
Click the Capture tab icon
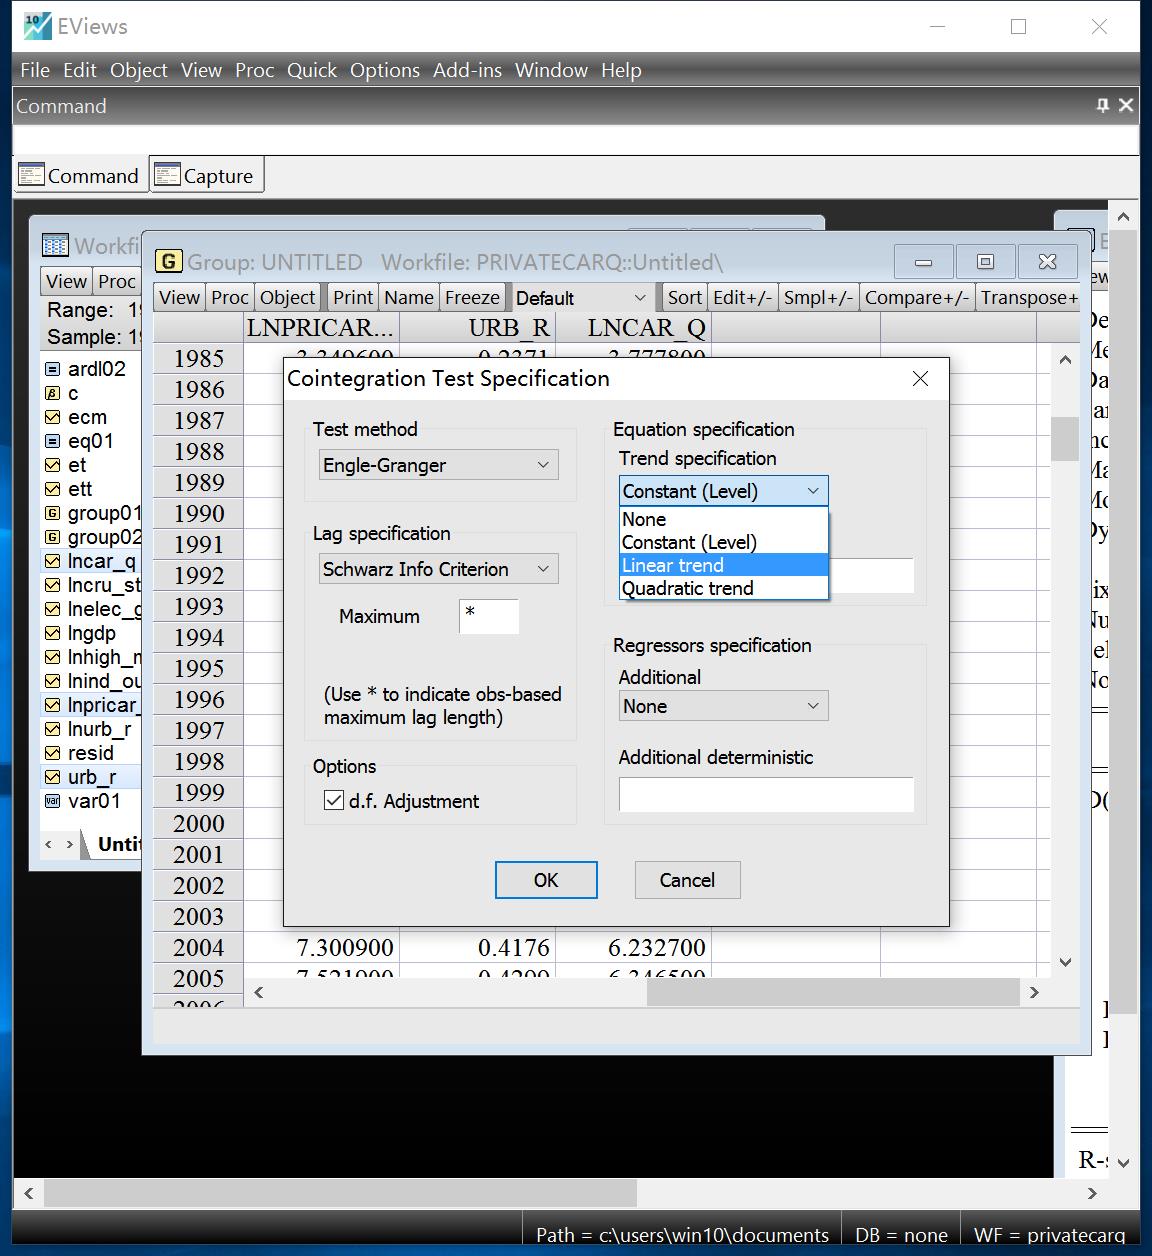pyautogui.click(x=167, y=175)
